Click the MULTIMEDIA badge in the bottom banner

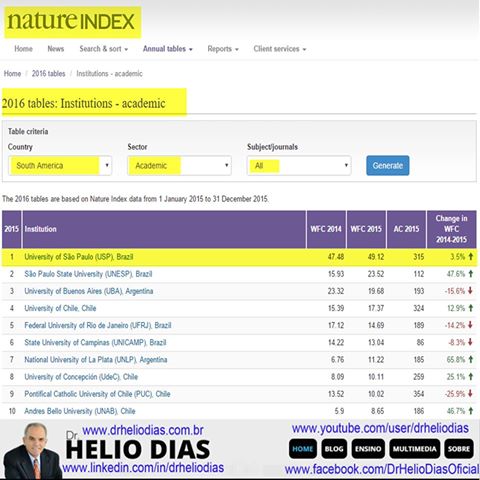(x=414, y=449)
